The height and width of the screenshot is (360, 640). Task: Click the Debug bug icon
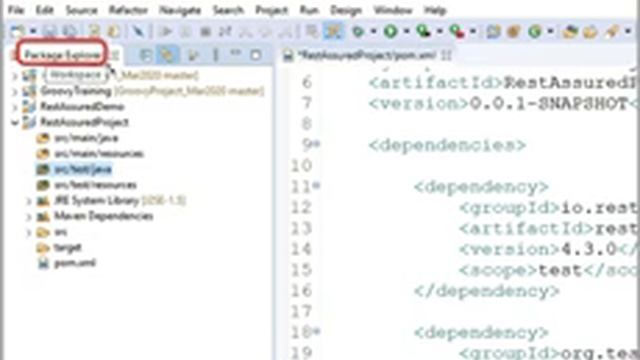(358, 31)
